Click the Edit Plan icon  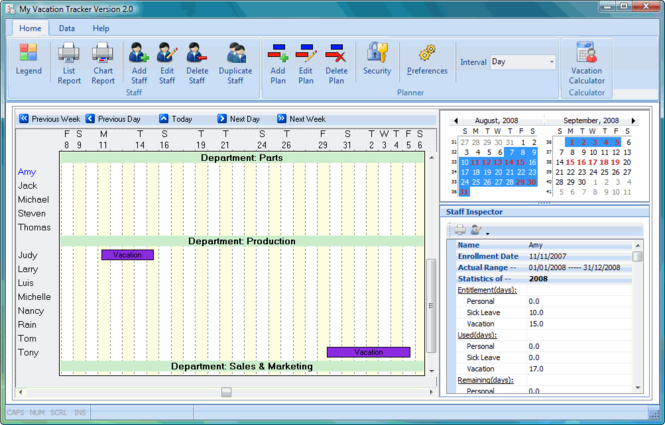tap(306, 64)
